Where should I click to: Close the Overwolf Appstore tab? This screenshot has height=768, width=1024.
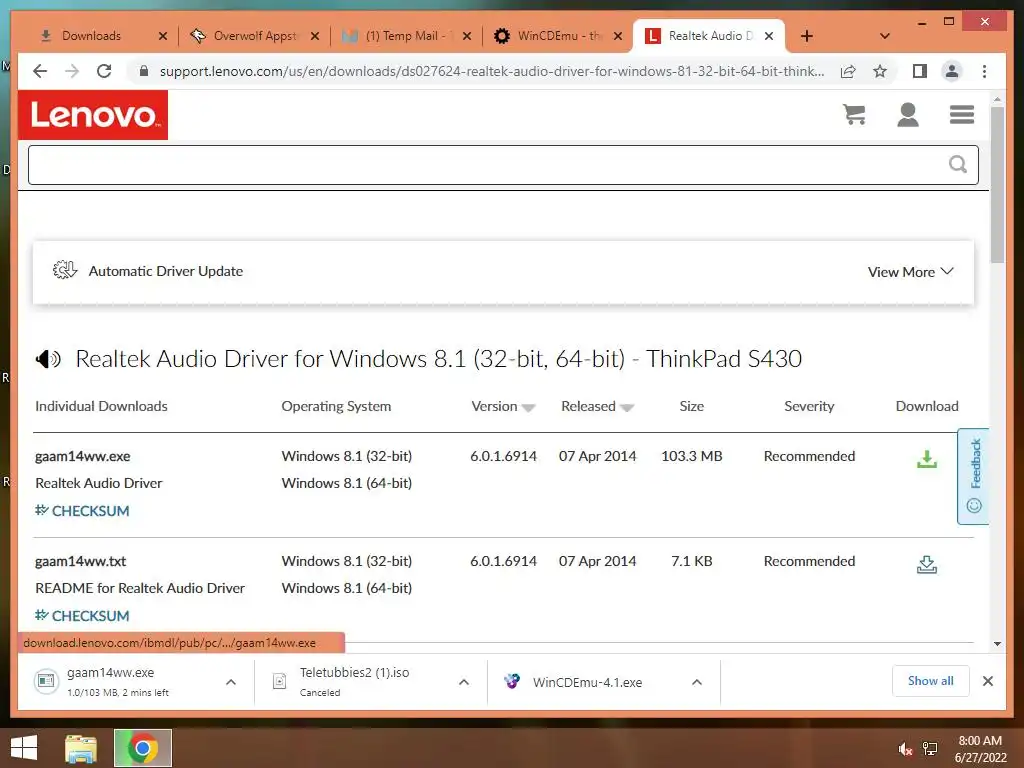pyautogui.click(x=315, y=36)
